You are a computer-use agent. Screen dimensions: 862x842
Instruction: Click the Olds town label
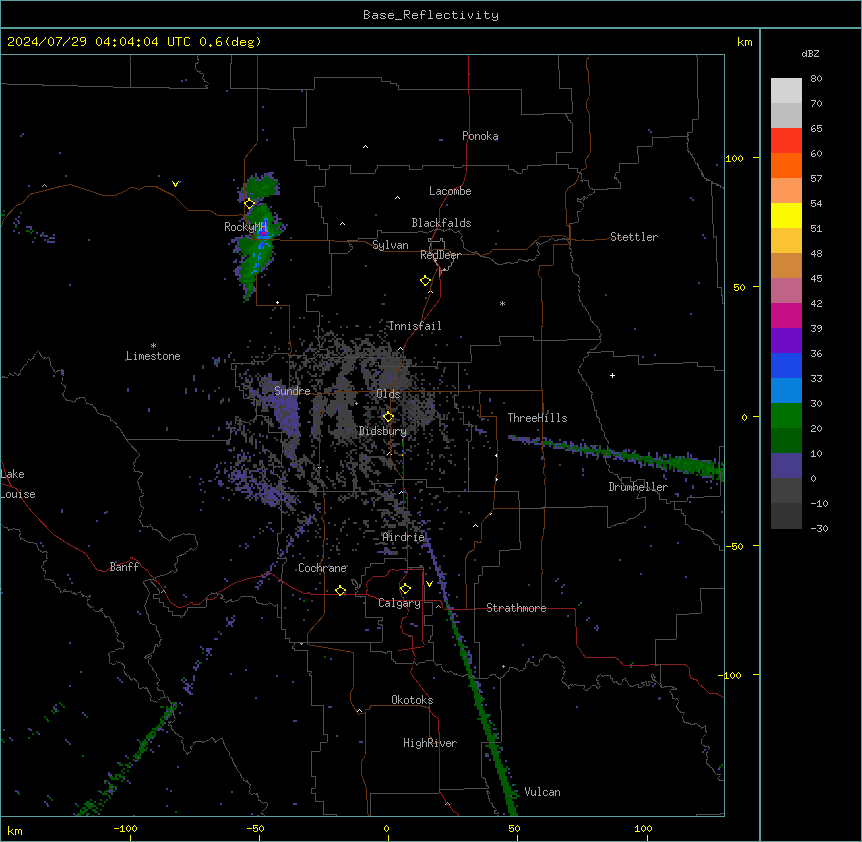(388, 394)
